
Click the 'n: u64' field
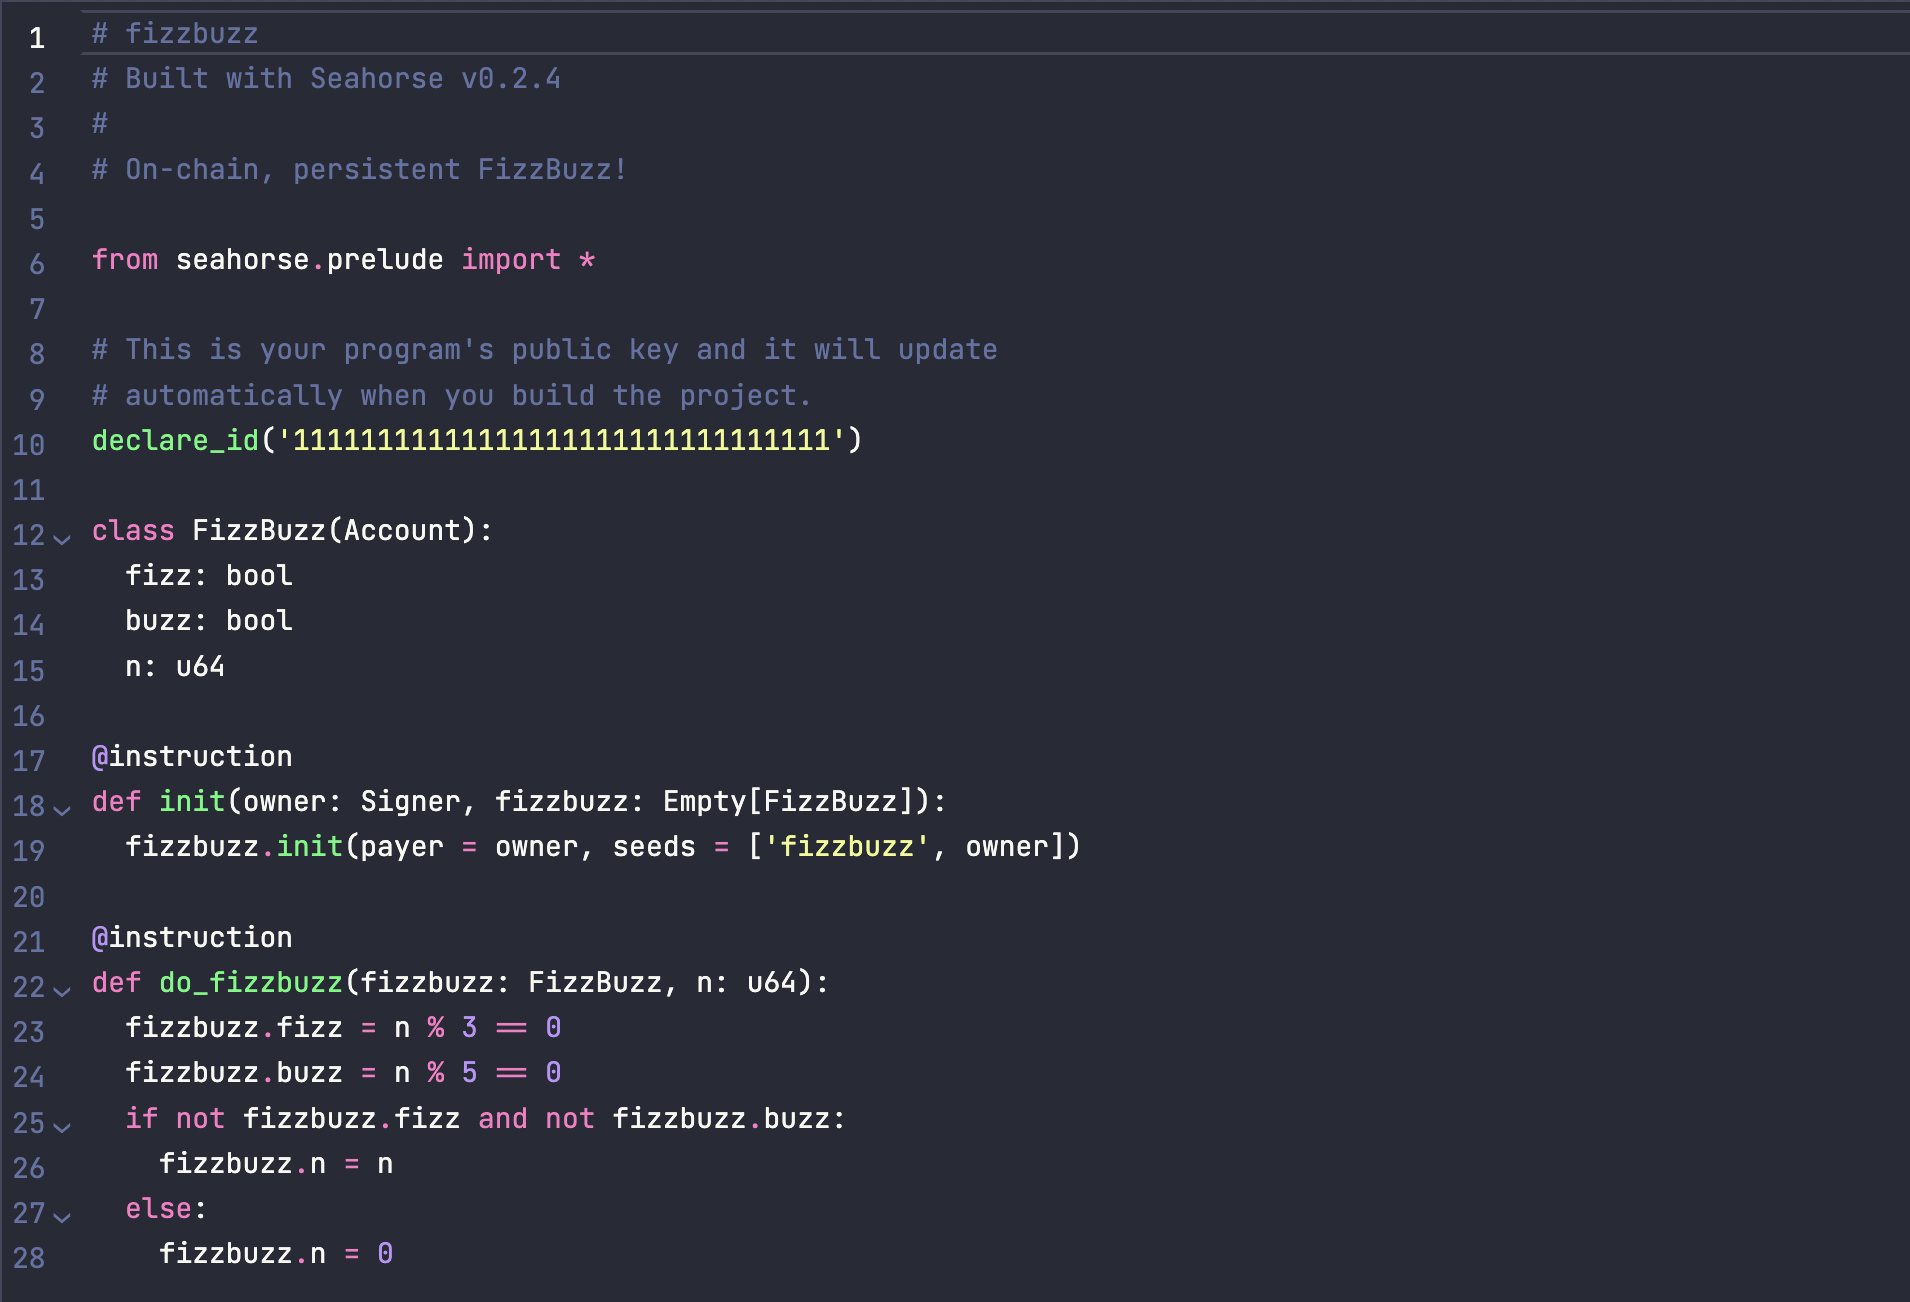click(175, 667)
